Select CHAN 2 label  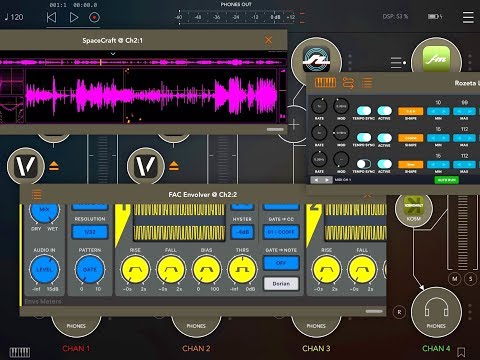pos(196,349)
